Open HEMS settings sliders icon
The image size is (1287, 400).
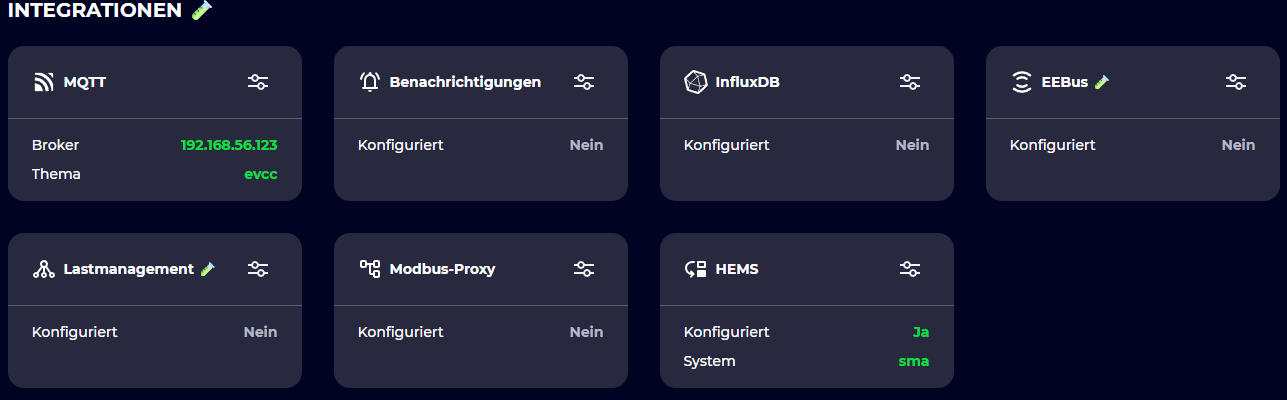coord(910,269)
